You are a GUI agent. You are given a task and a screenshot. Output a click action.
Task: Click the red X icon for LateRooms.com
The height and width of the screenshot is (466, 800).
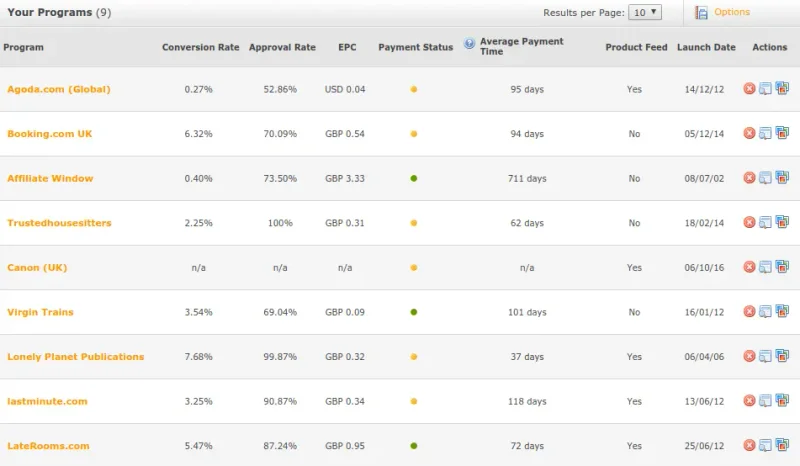click(749, 445)
